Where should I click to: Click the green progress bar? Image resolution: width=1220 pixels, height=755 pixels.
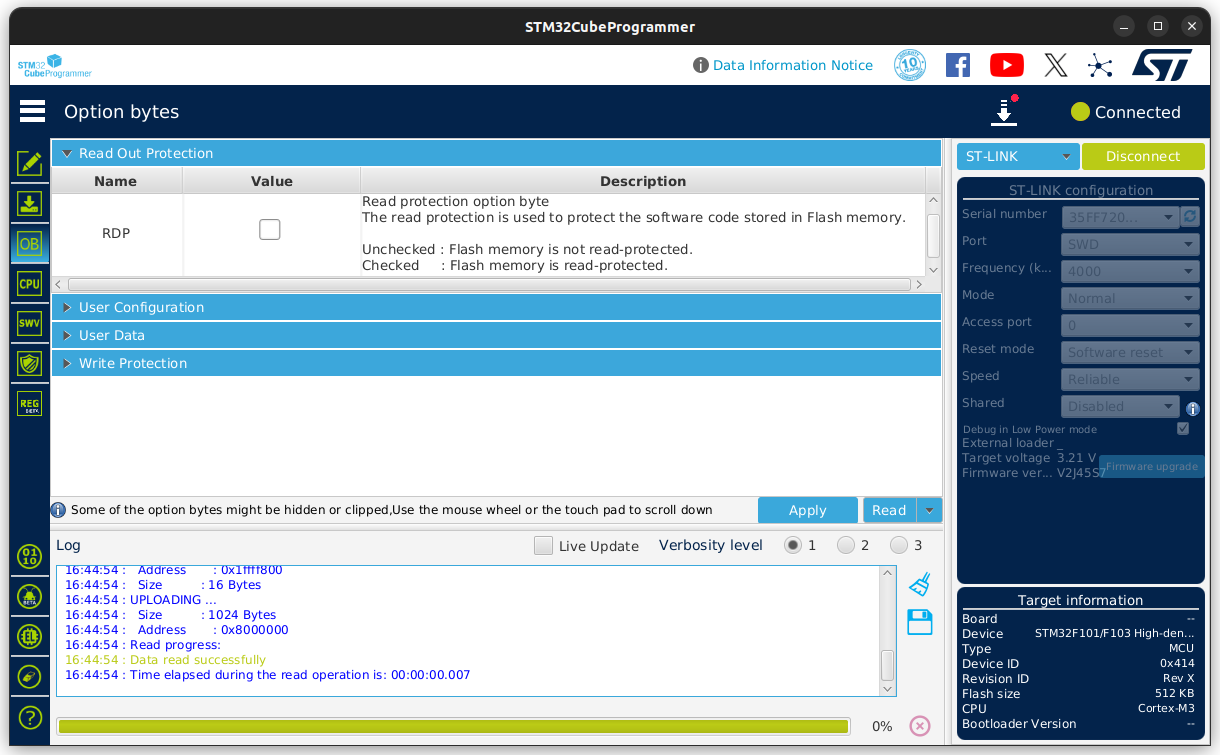coord(454,726)
